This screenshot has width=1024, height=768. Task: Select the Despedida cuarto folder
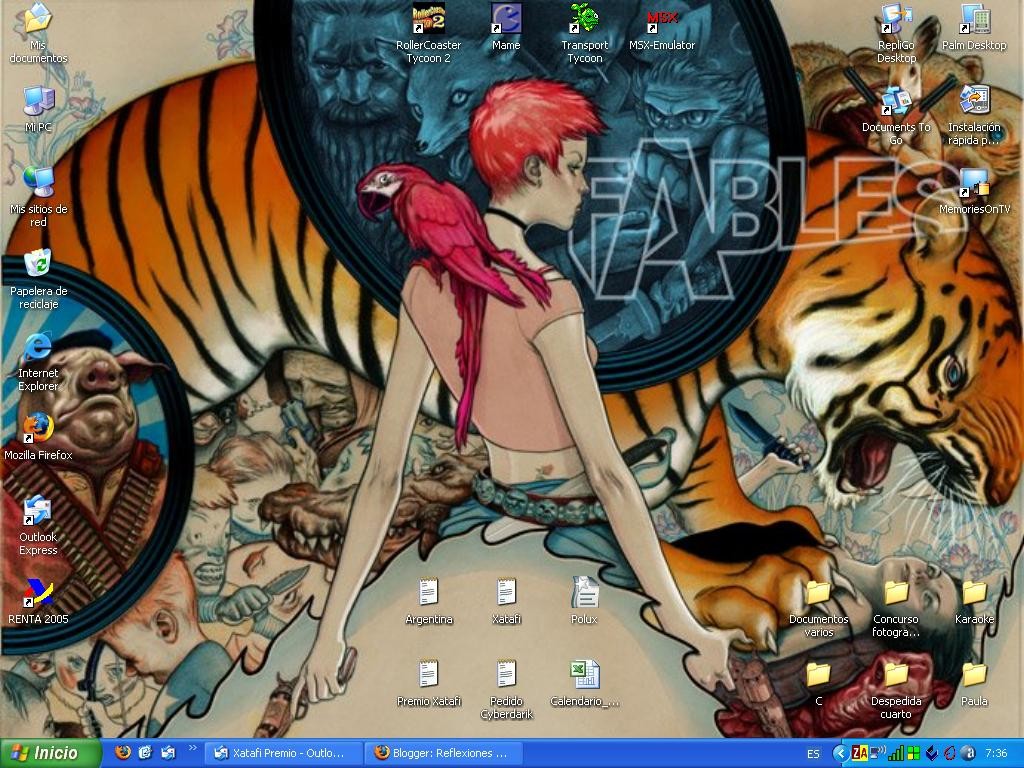(x=896, y=690)
